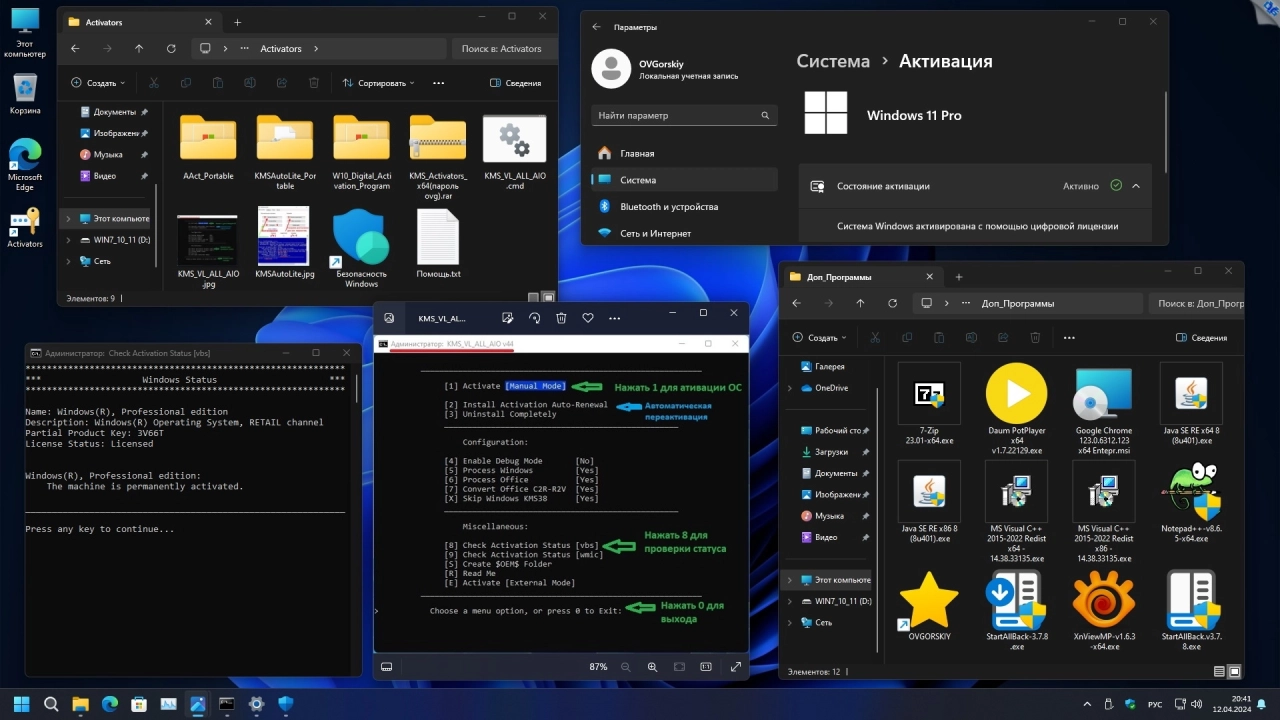The width and height of the screenshot is (1280, 720).
Task: Refresh the Доп_Программы window
Action: pos(893,303)
